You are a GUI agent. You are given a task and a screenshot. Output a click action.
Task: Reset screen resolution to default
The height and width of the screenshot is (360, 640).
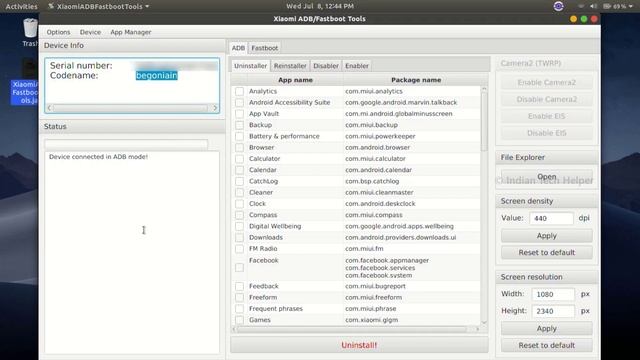pyautogui.click(x=547, y=345)
